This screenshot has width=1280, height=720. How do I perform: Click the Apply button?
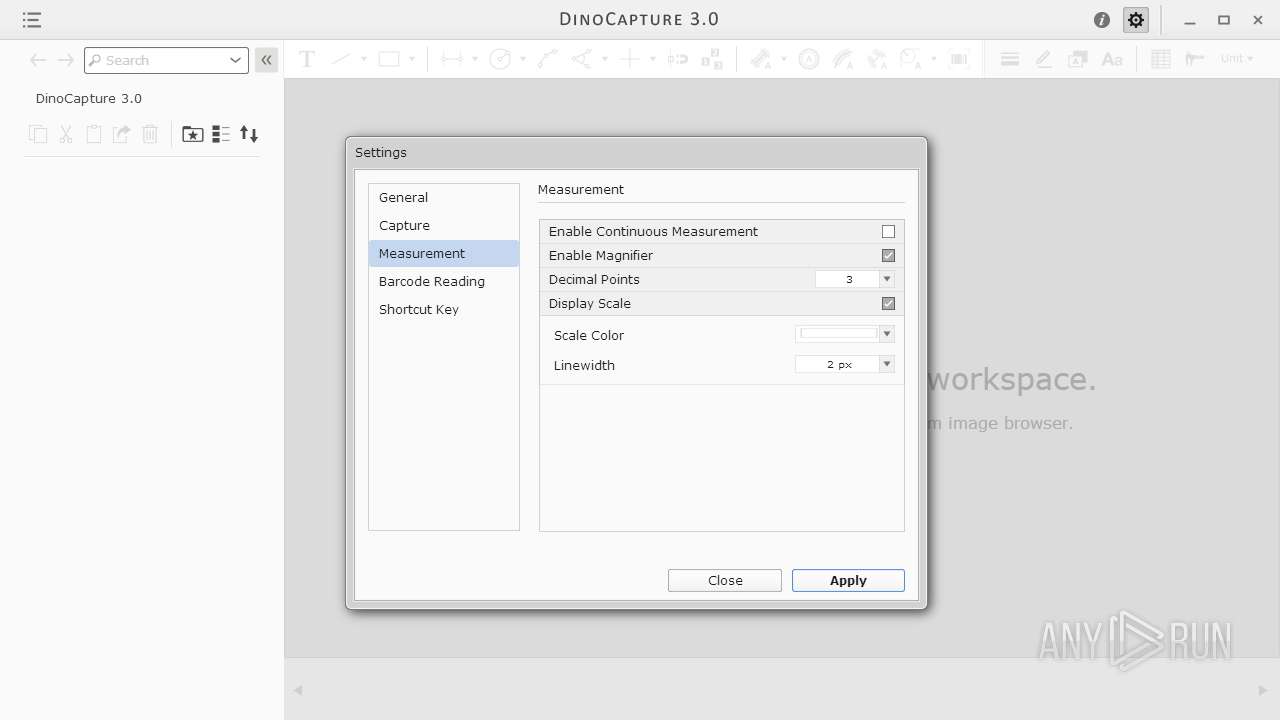click(848, 580)
